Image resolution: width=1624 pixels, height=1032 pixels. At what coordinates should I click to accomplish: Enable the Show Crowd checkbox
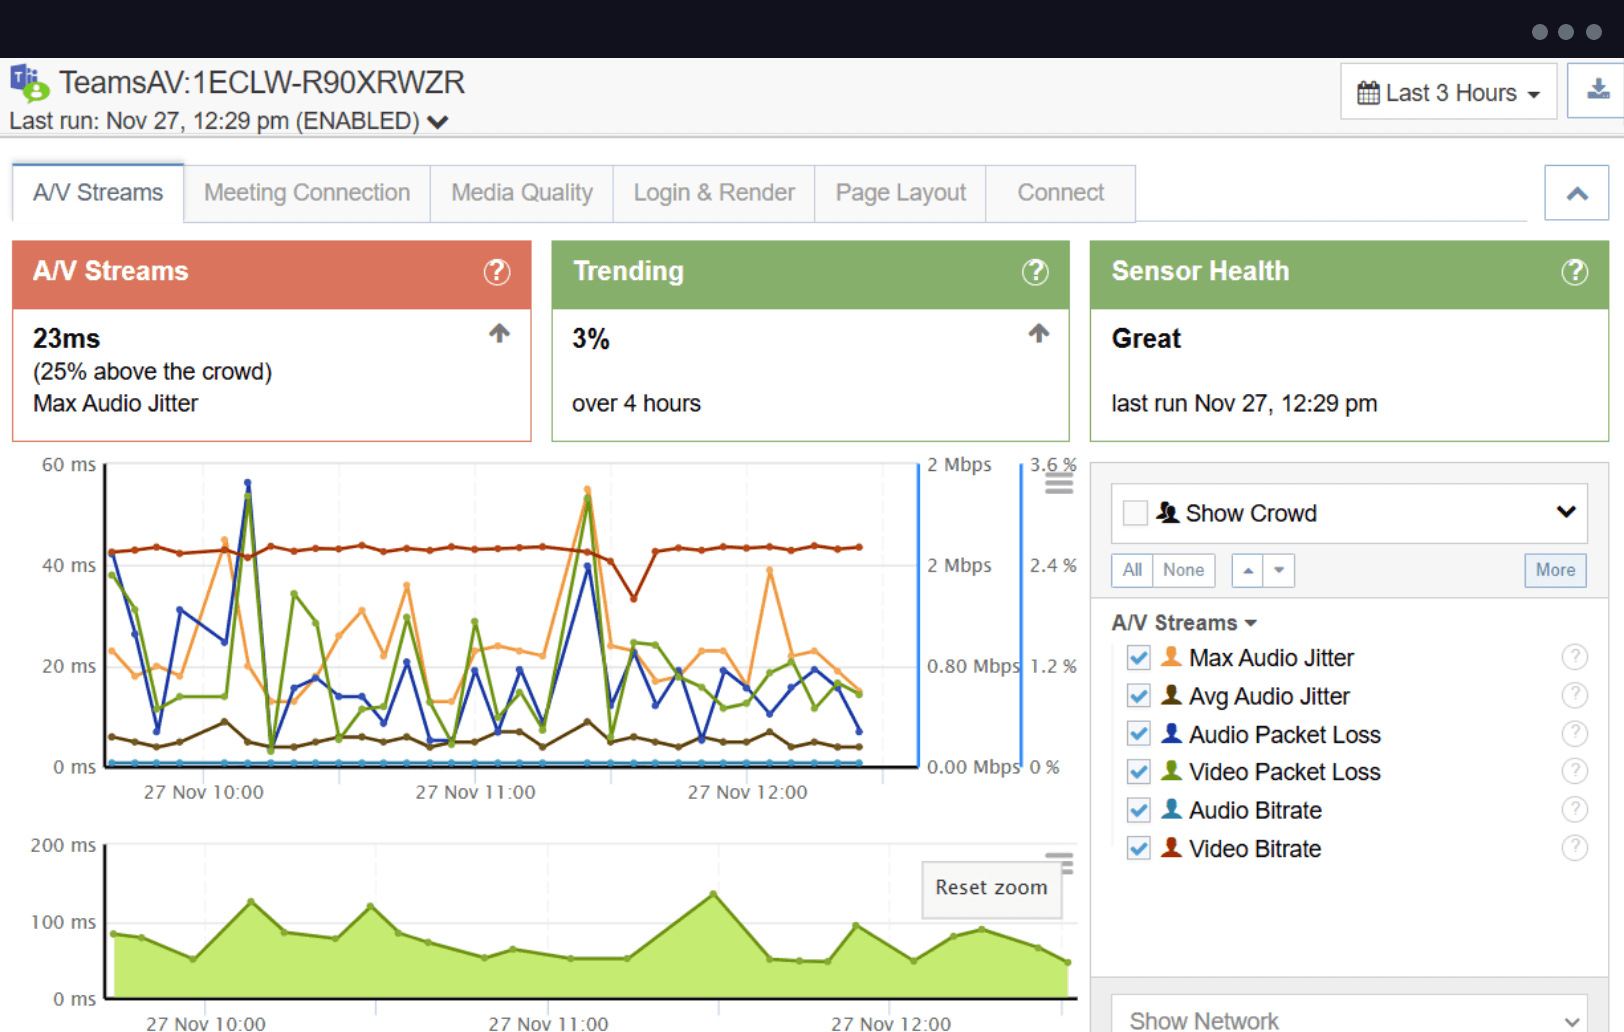1135,512
